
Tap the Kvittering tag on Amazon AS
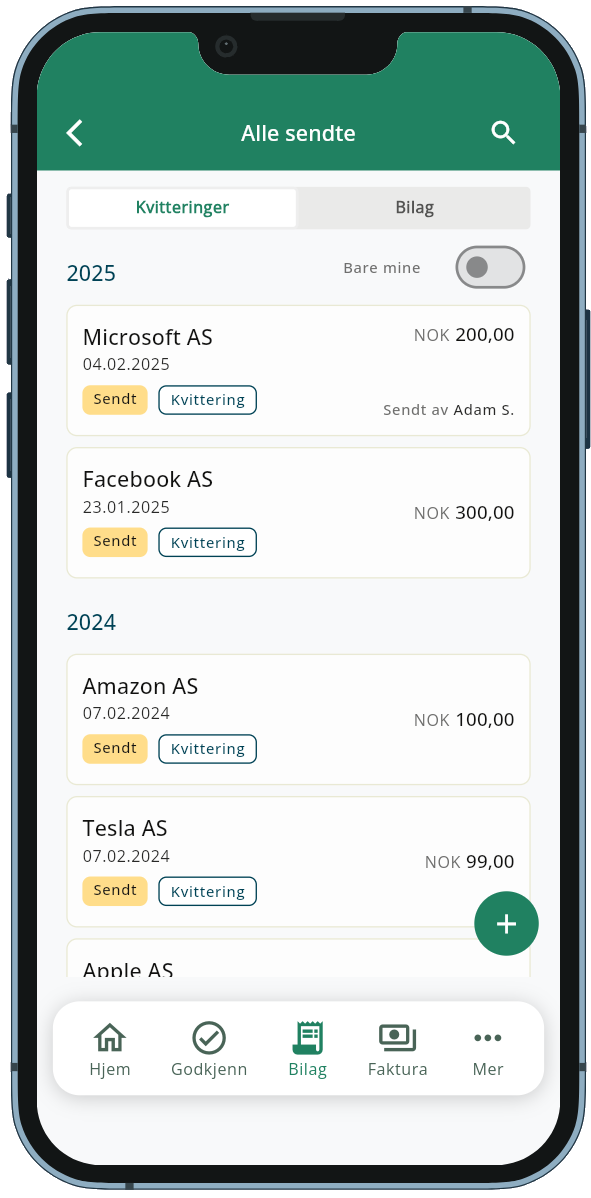pos(208,750)
